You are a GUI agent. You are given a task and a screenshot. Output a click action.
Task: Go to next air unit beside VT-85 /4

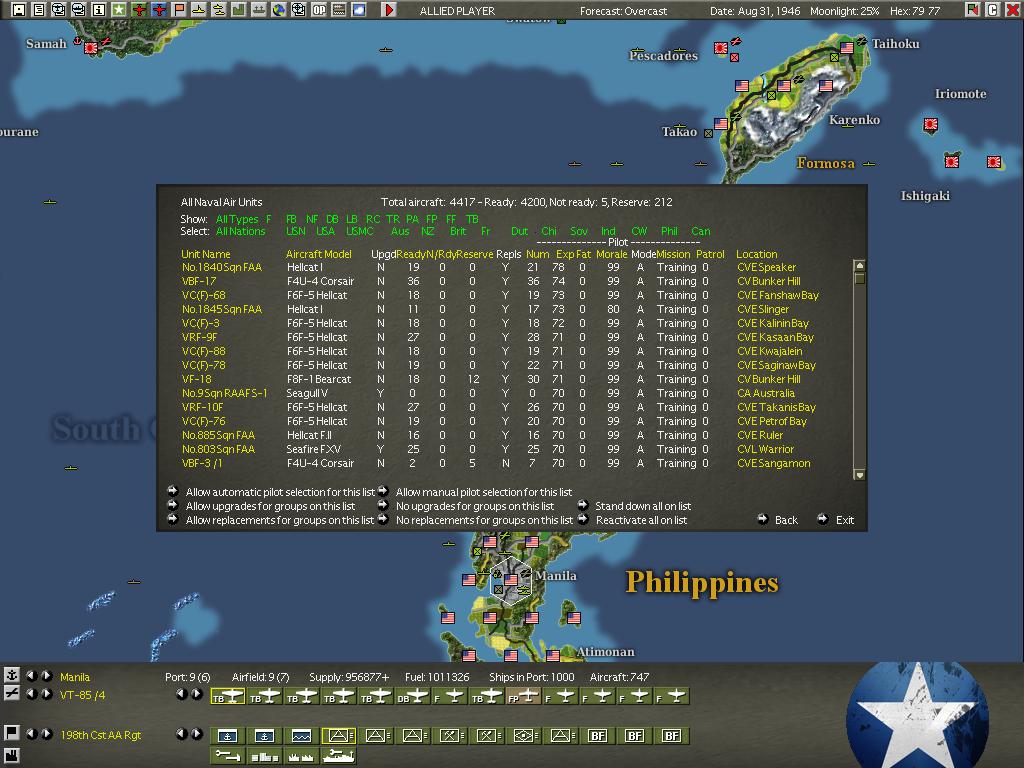click(46, 694)
